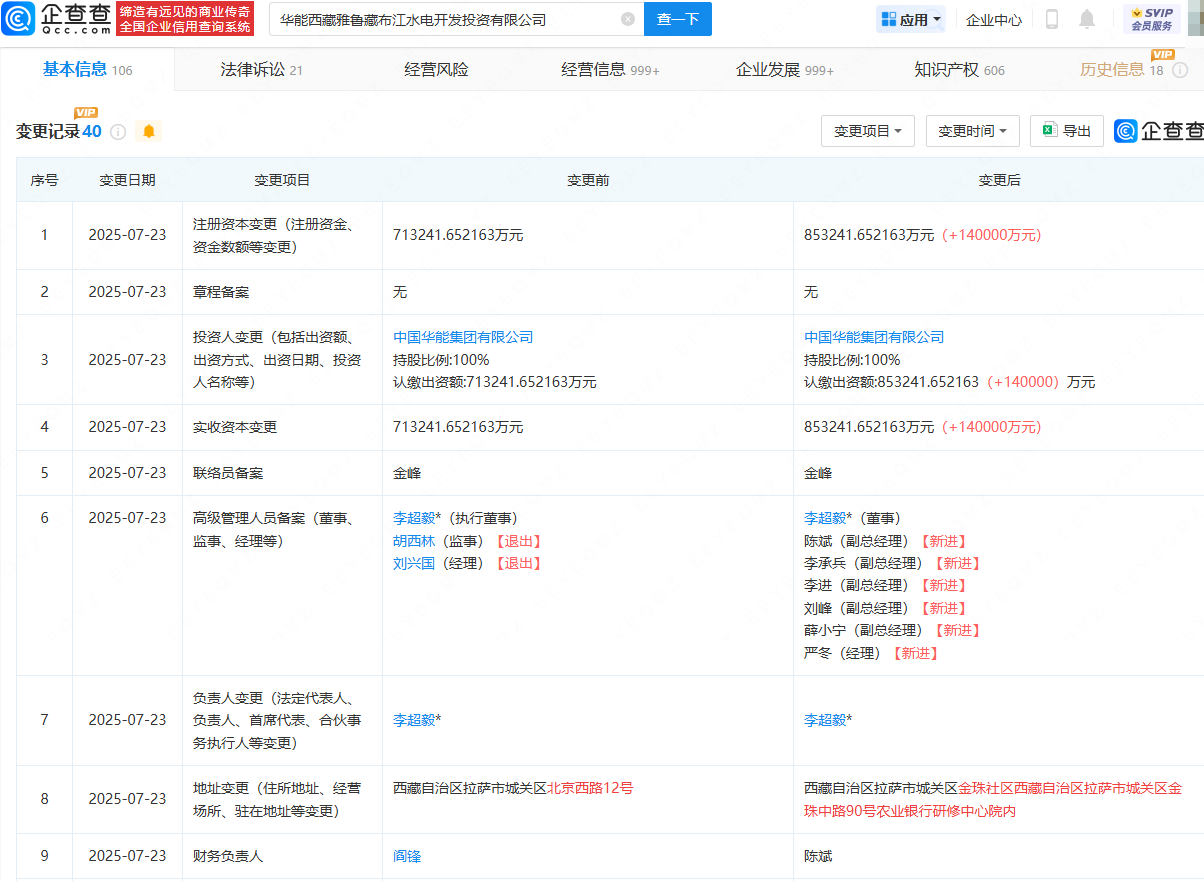Open 阎锋 link in 财务负责人 row
This screenshot has height=881, width=1204.
pyautogui.click(x=407, y=856)
